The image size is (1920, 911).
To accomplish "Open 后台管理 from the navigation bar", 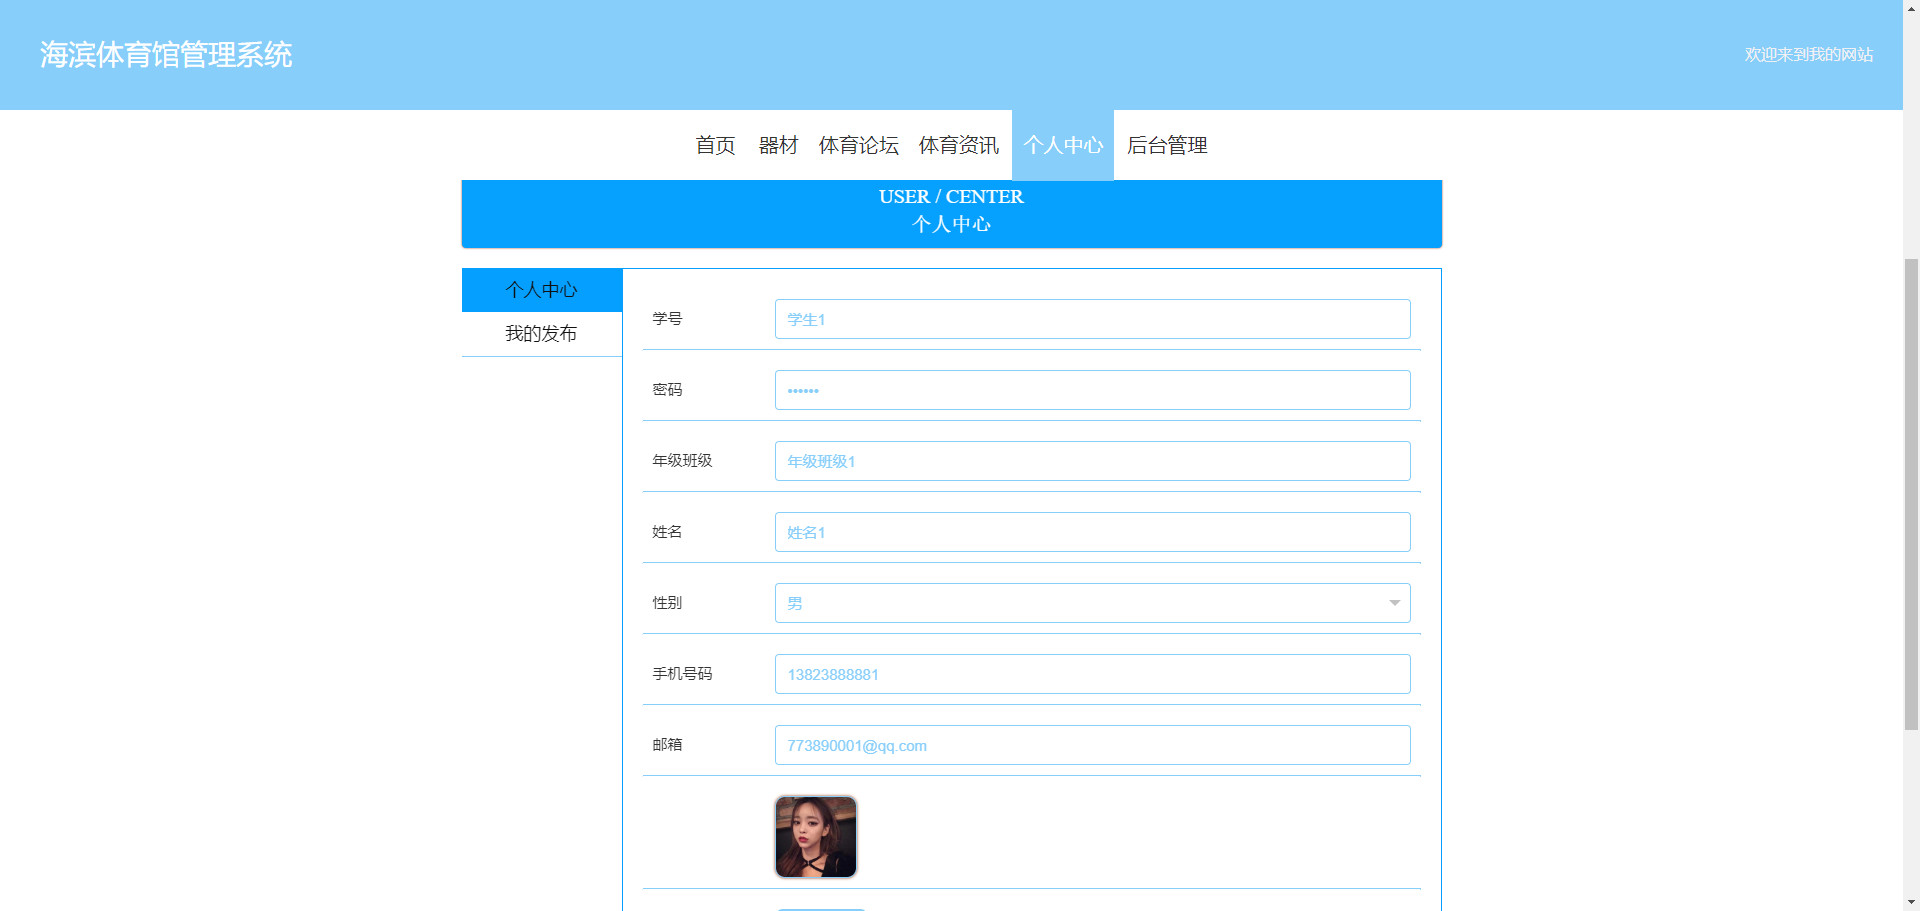I will click(1167, 146).
